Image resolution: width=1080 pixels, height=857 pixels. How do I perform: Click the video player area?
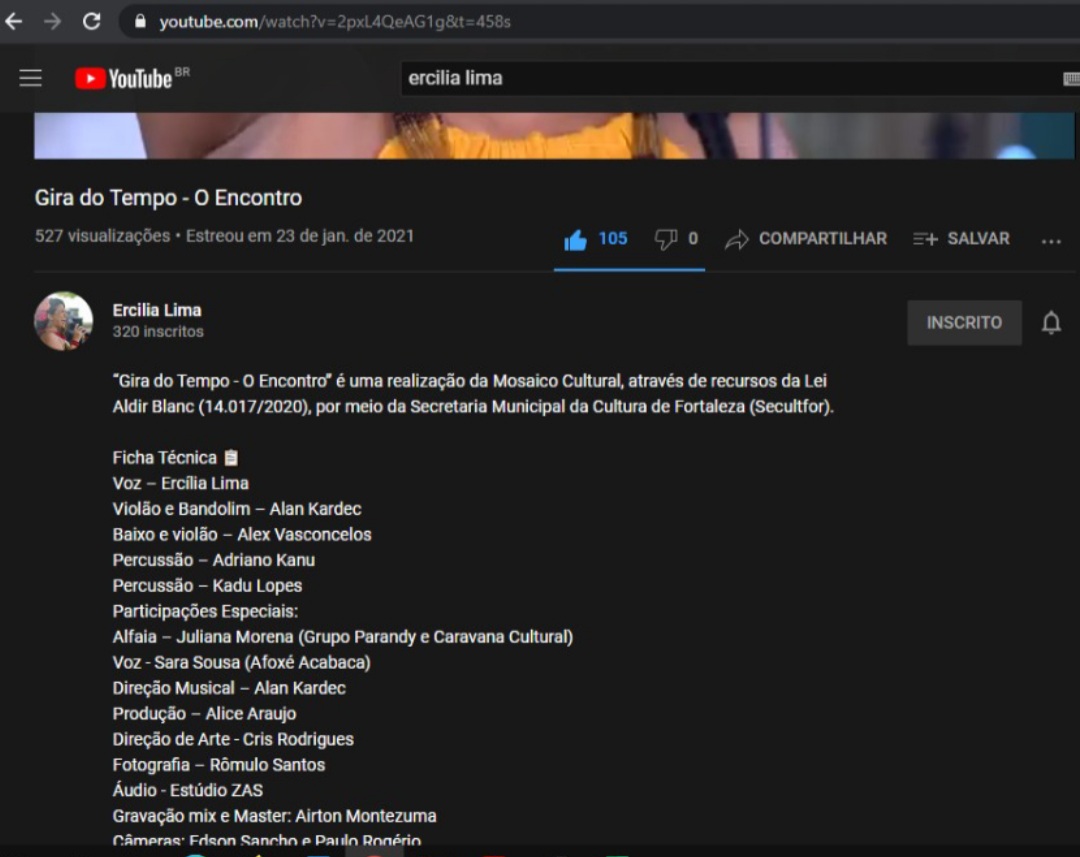[554, 136]
